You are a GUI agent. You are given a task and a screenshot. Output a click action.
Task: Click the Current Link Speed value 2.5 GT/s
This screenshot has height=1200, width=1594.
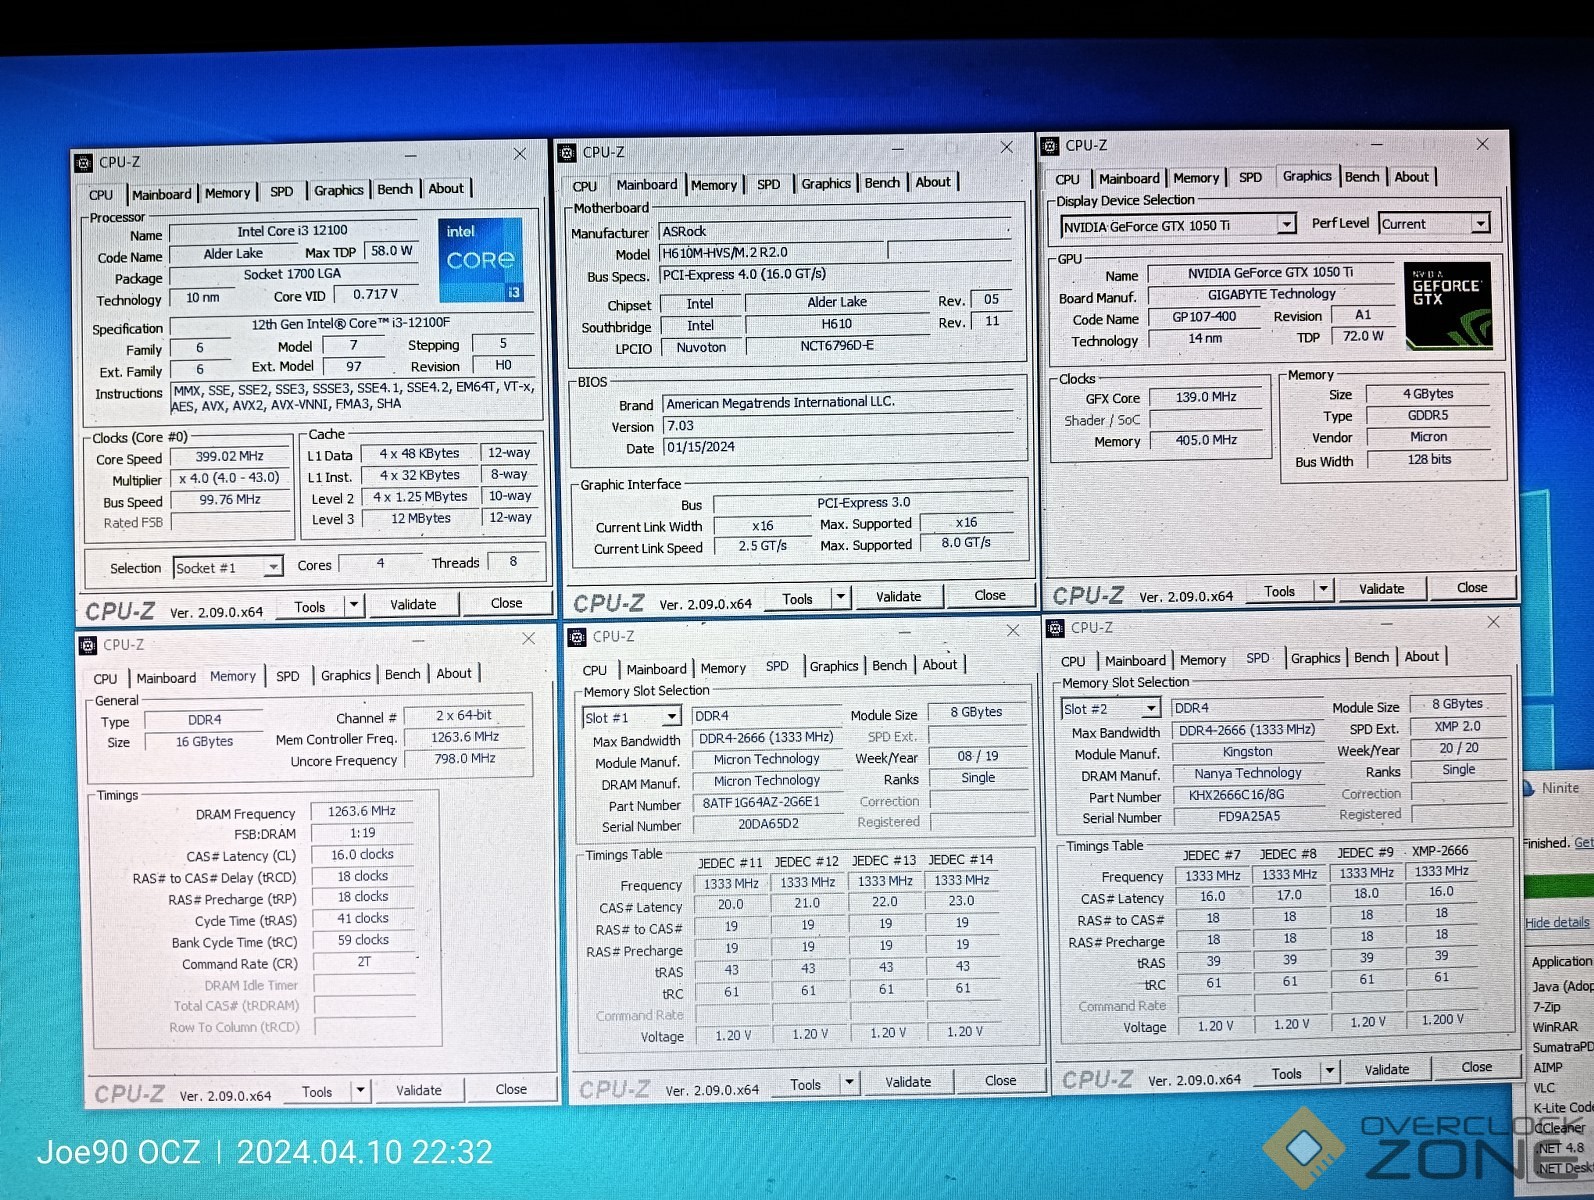click(x=762, y=546)
